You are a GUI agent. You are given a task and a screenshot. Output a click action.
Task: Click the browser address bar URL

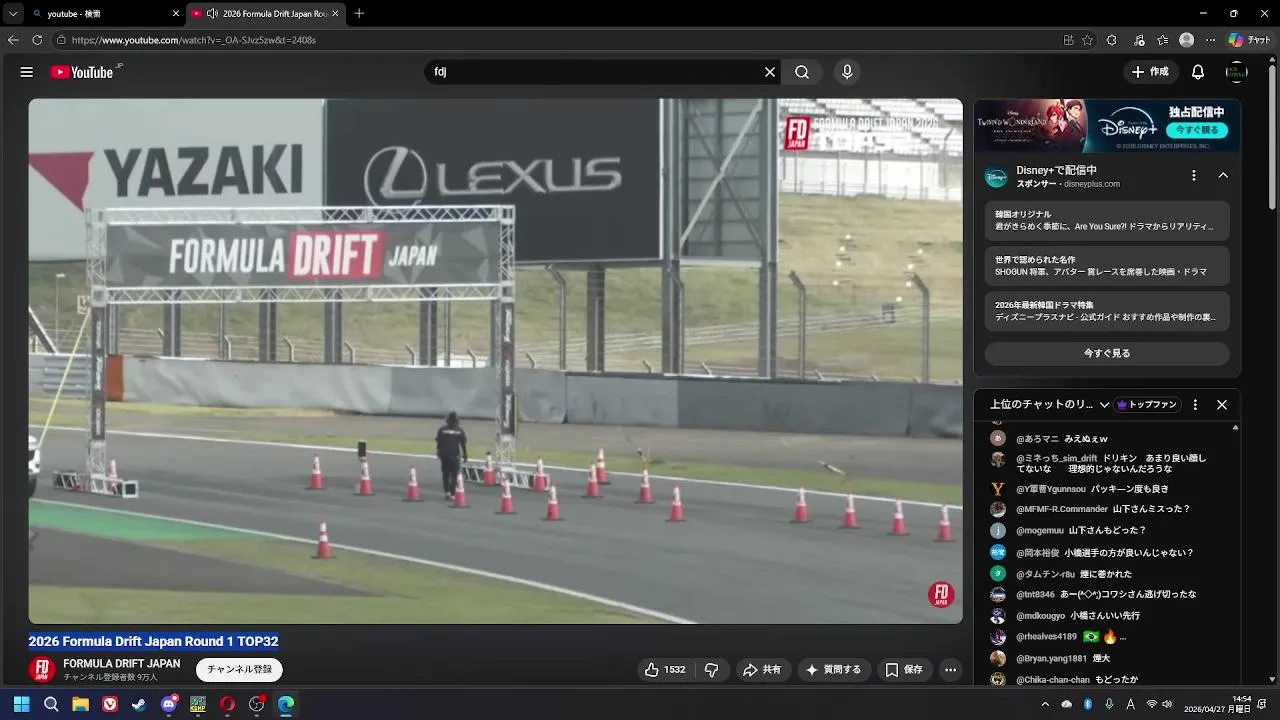point(194,40)
